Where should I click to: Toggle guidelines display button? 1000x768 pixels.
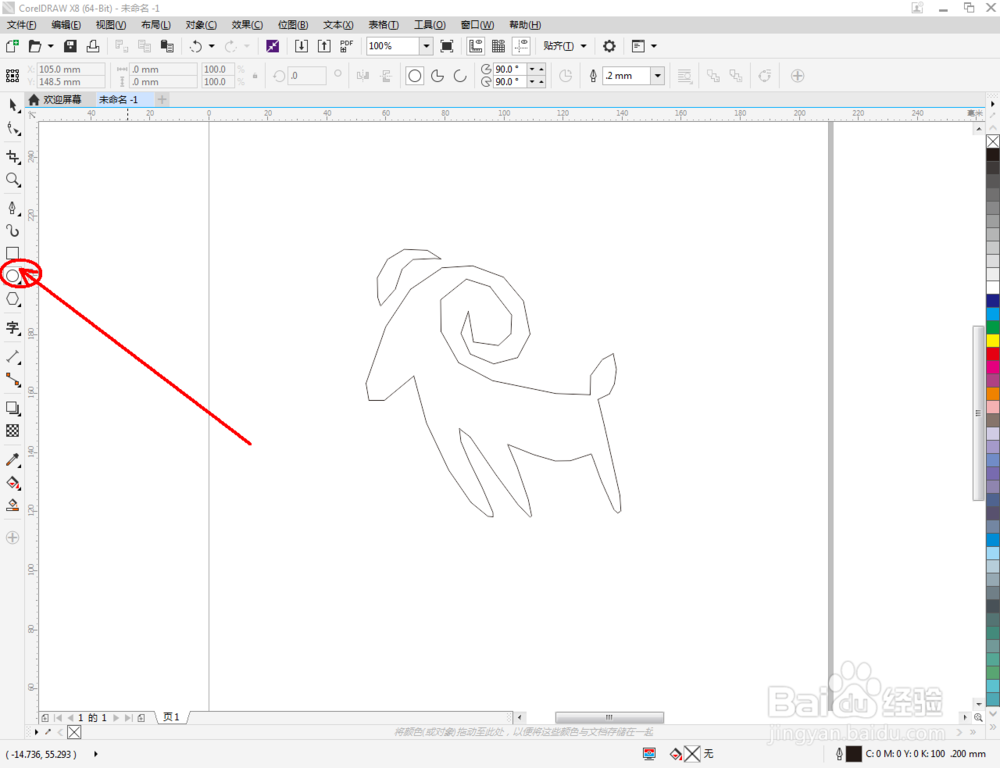click(x=522, y=46)
